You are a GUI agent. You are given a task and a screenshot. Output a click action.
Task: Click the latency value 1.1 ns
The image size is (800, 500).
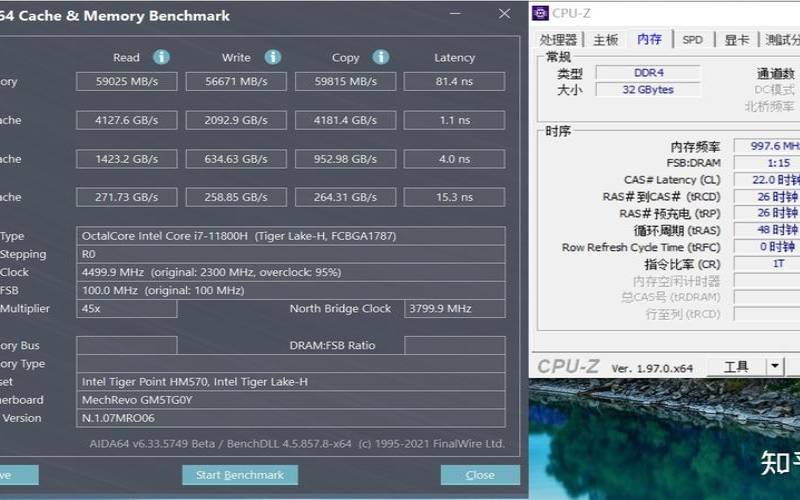pyautogui.click(x=454, y=120)
